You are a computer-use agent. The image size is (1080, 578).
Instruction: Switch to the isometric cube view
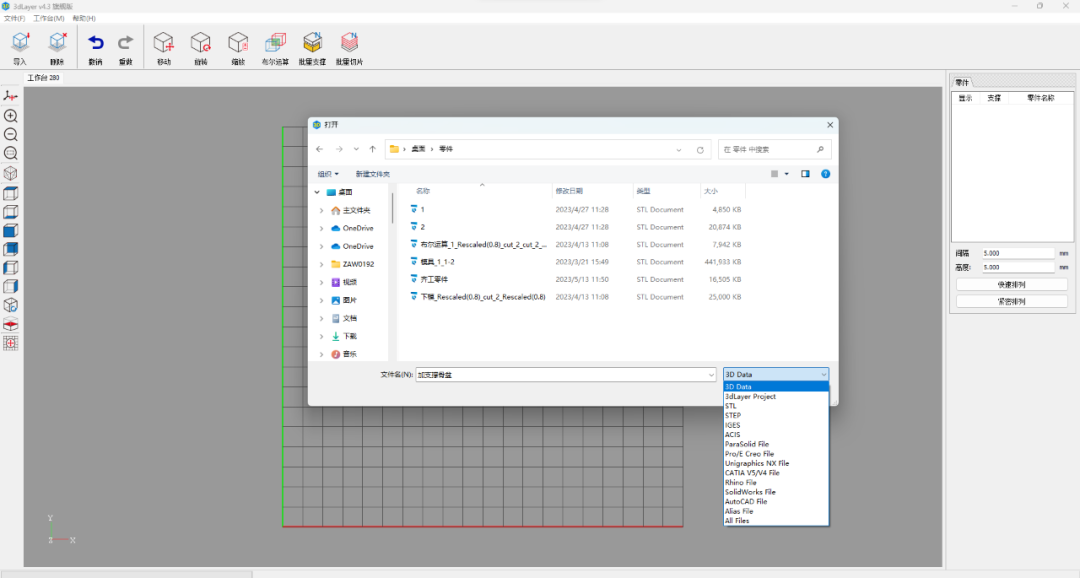[x=10, y=173]
